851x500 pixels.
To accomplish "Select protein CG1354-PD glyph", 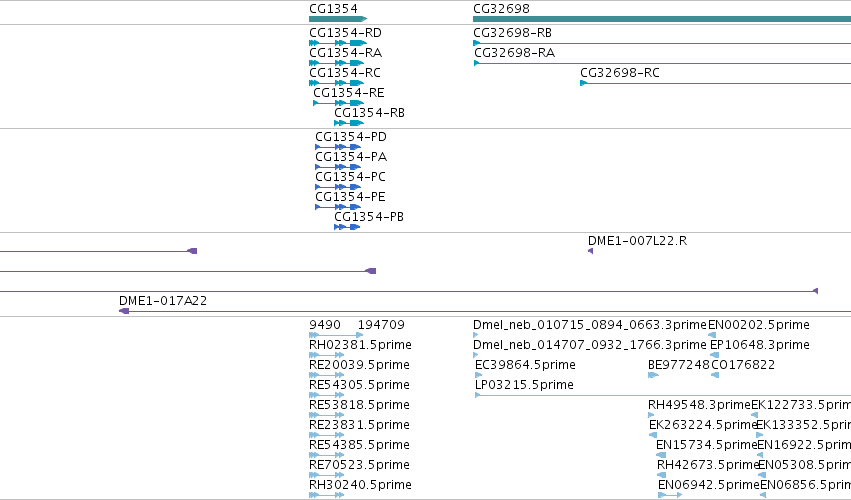I will tap(338, 147).
